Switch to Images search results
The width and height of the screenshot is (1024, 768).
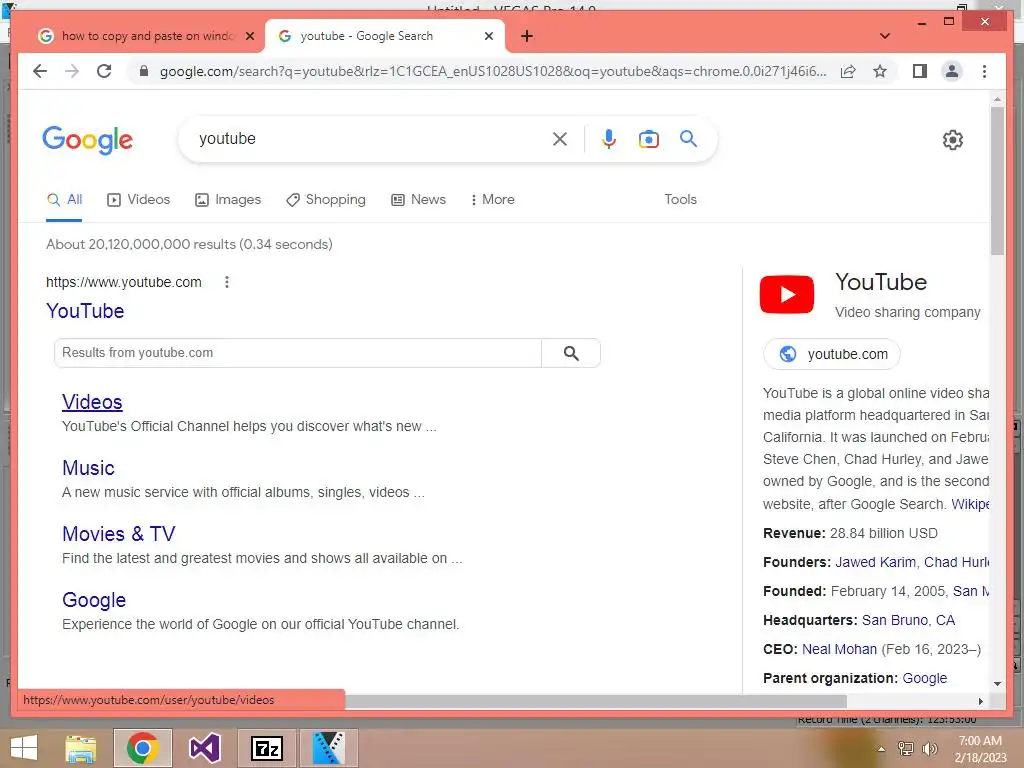pyautogui.click(x=228, y=200)
